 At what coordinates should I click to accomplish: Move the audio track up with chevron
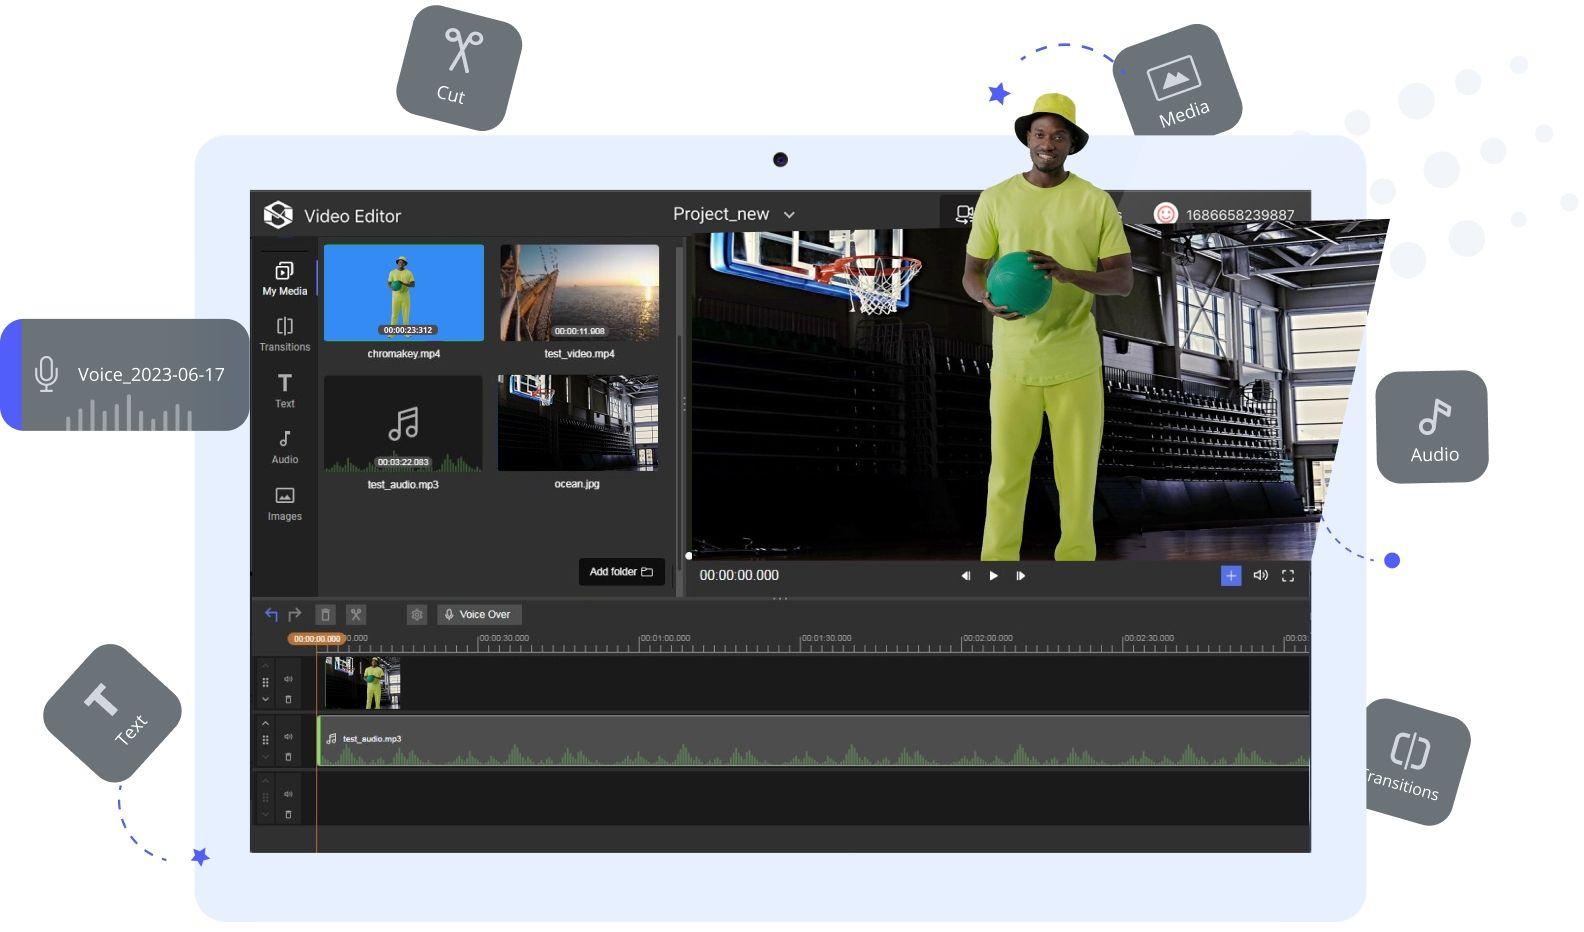(x=265, y=723)
